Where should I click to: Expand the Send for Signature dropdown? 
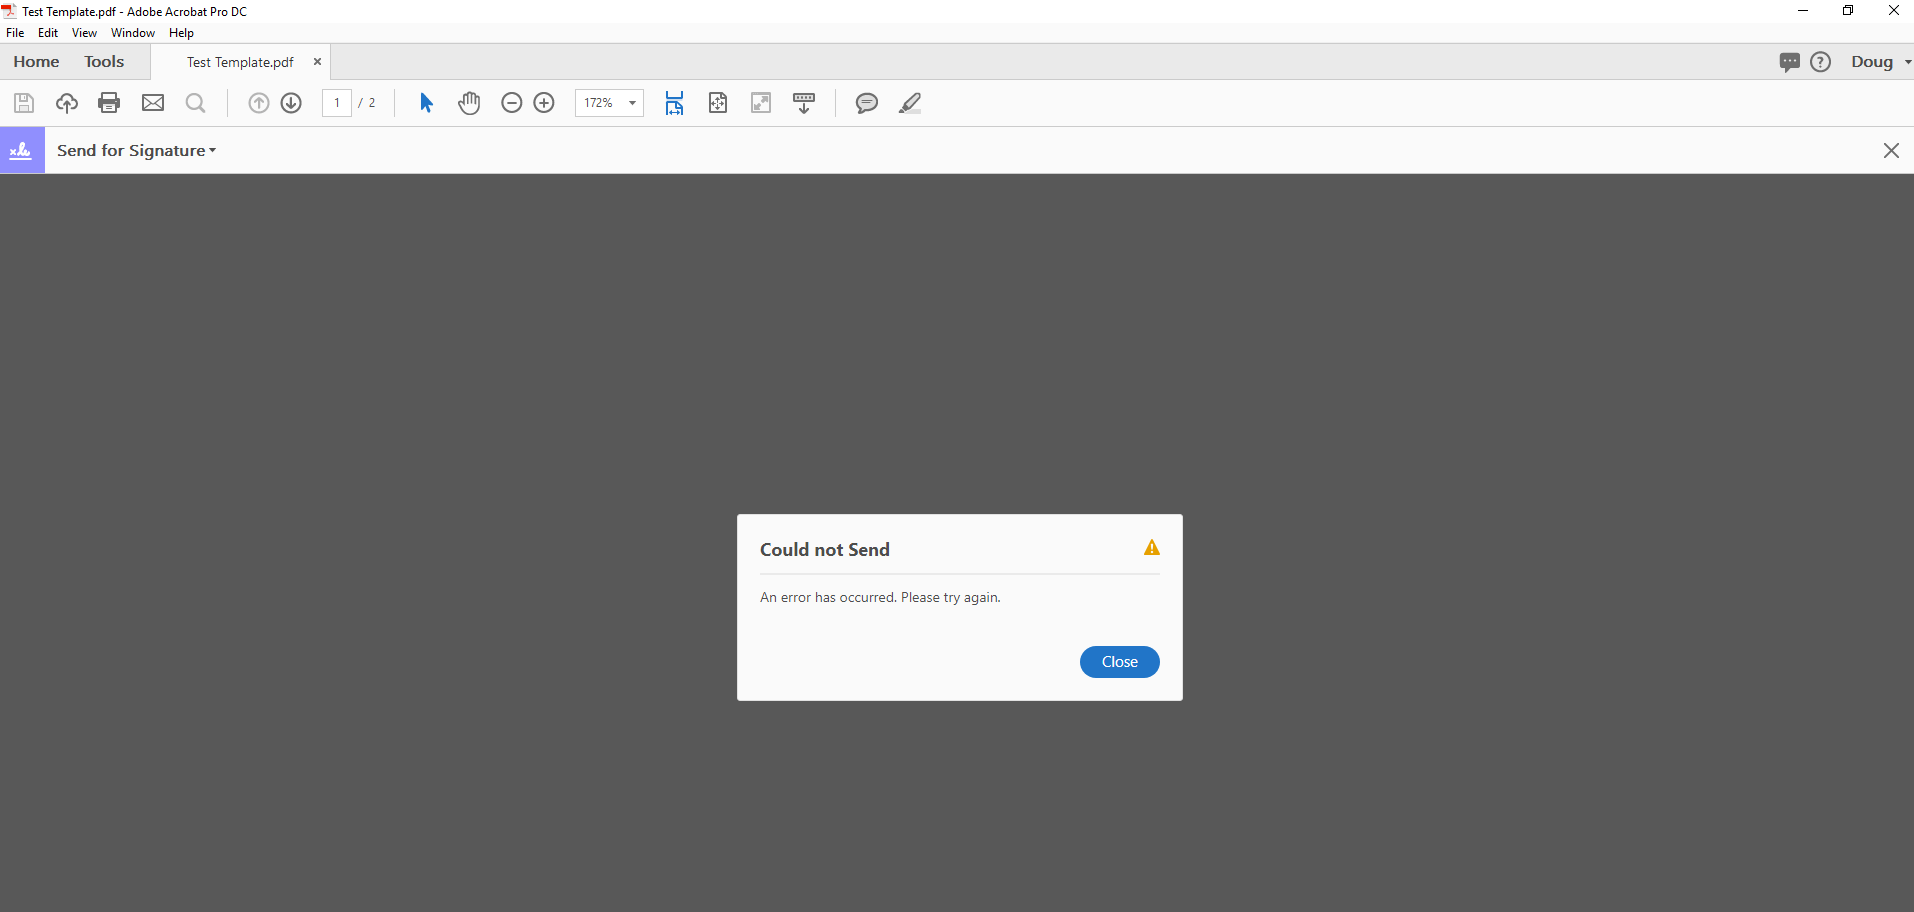tap(136, 150)
